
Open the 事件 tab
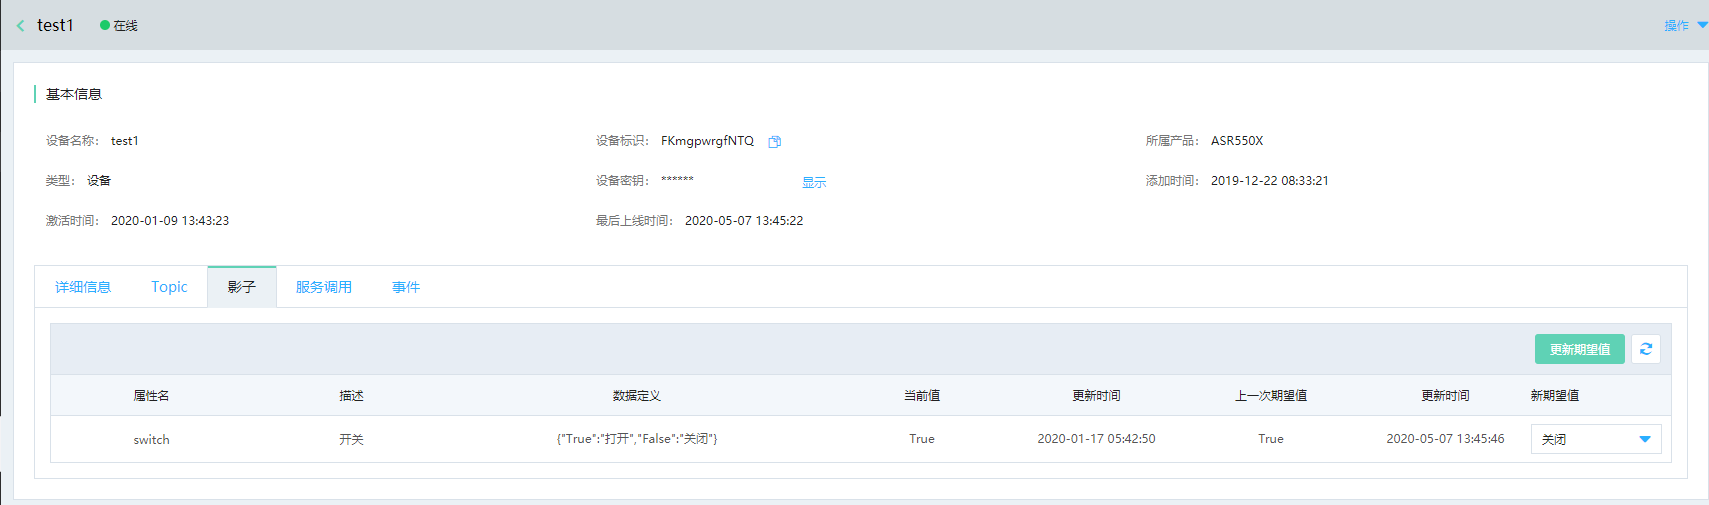click(x=406, y=287)
